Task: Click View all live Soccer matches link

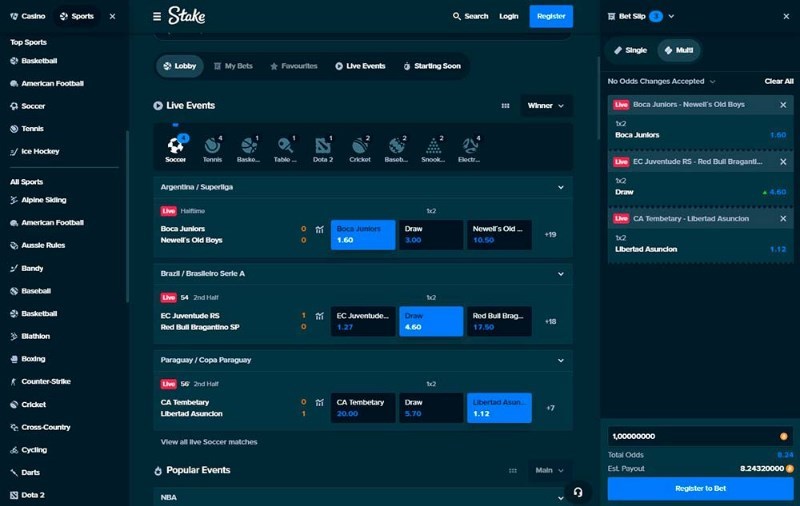Action: click(209, 442)
